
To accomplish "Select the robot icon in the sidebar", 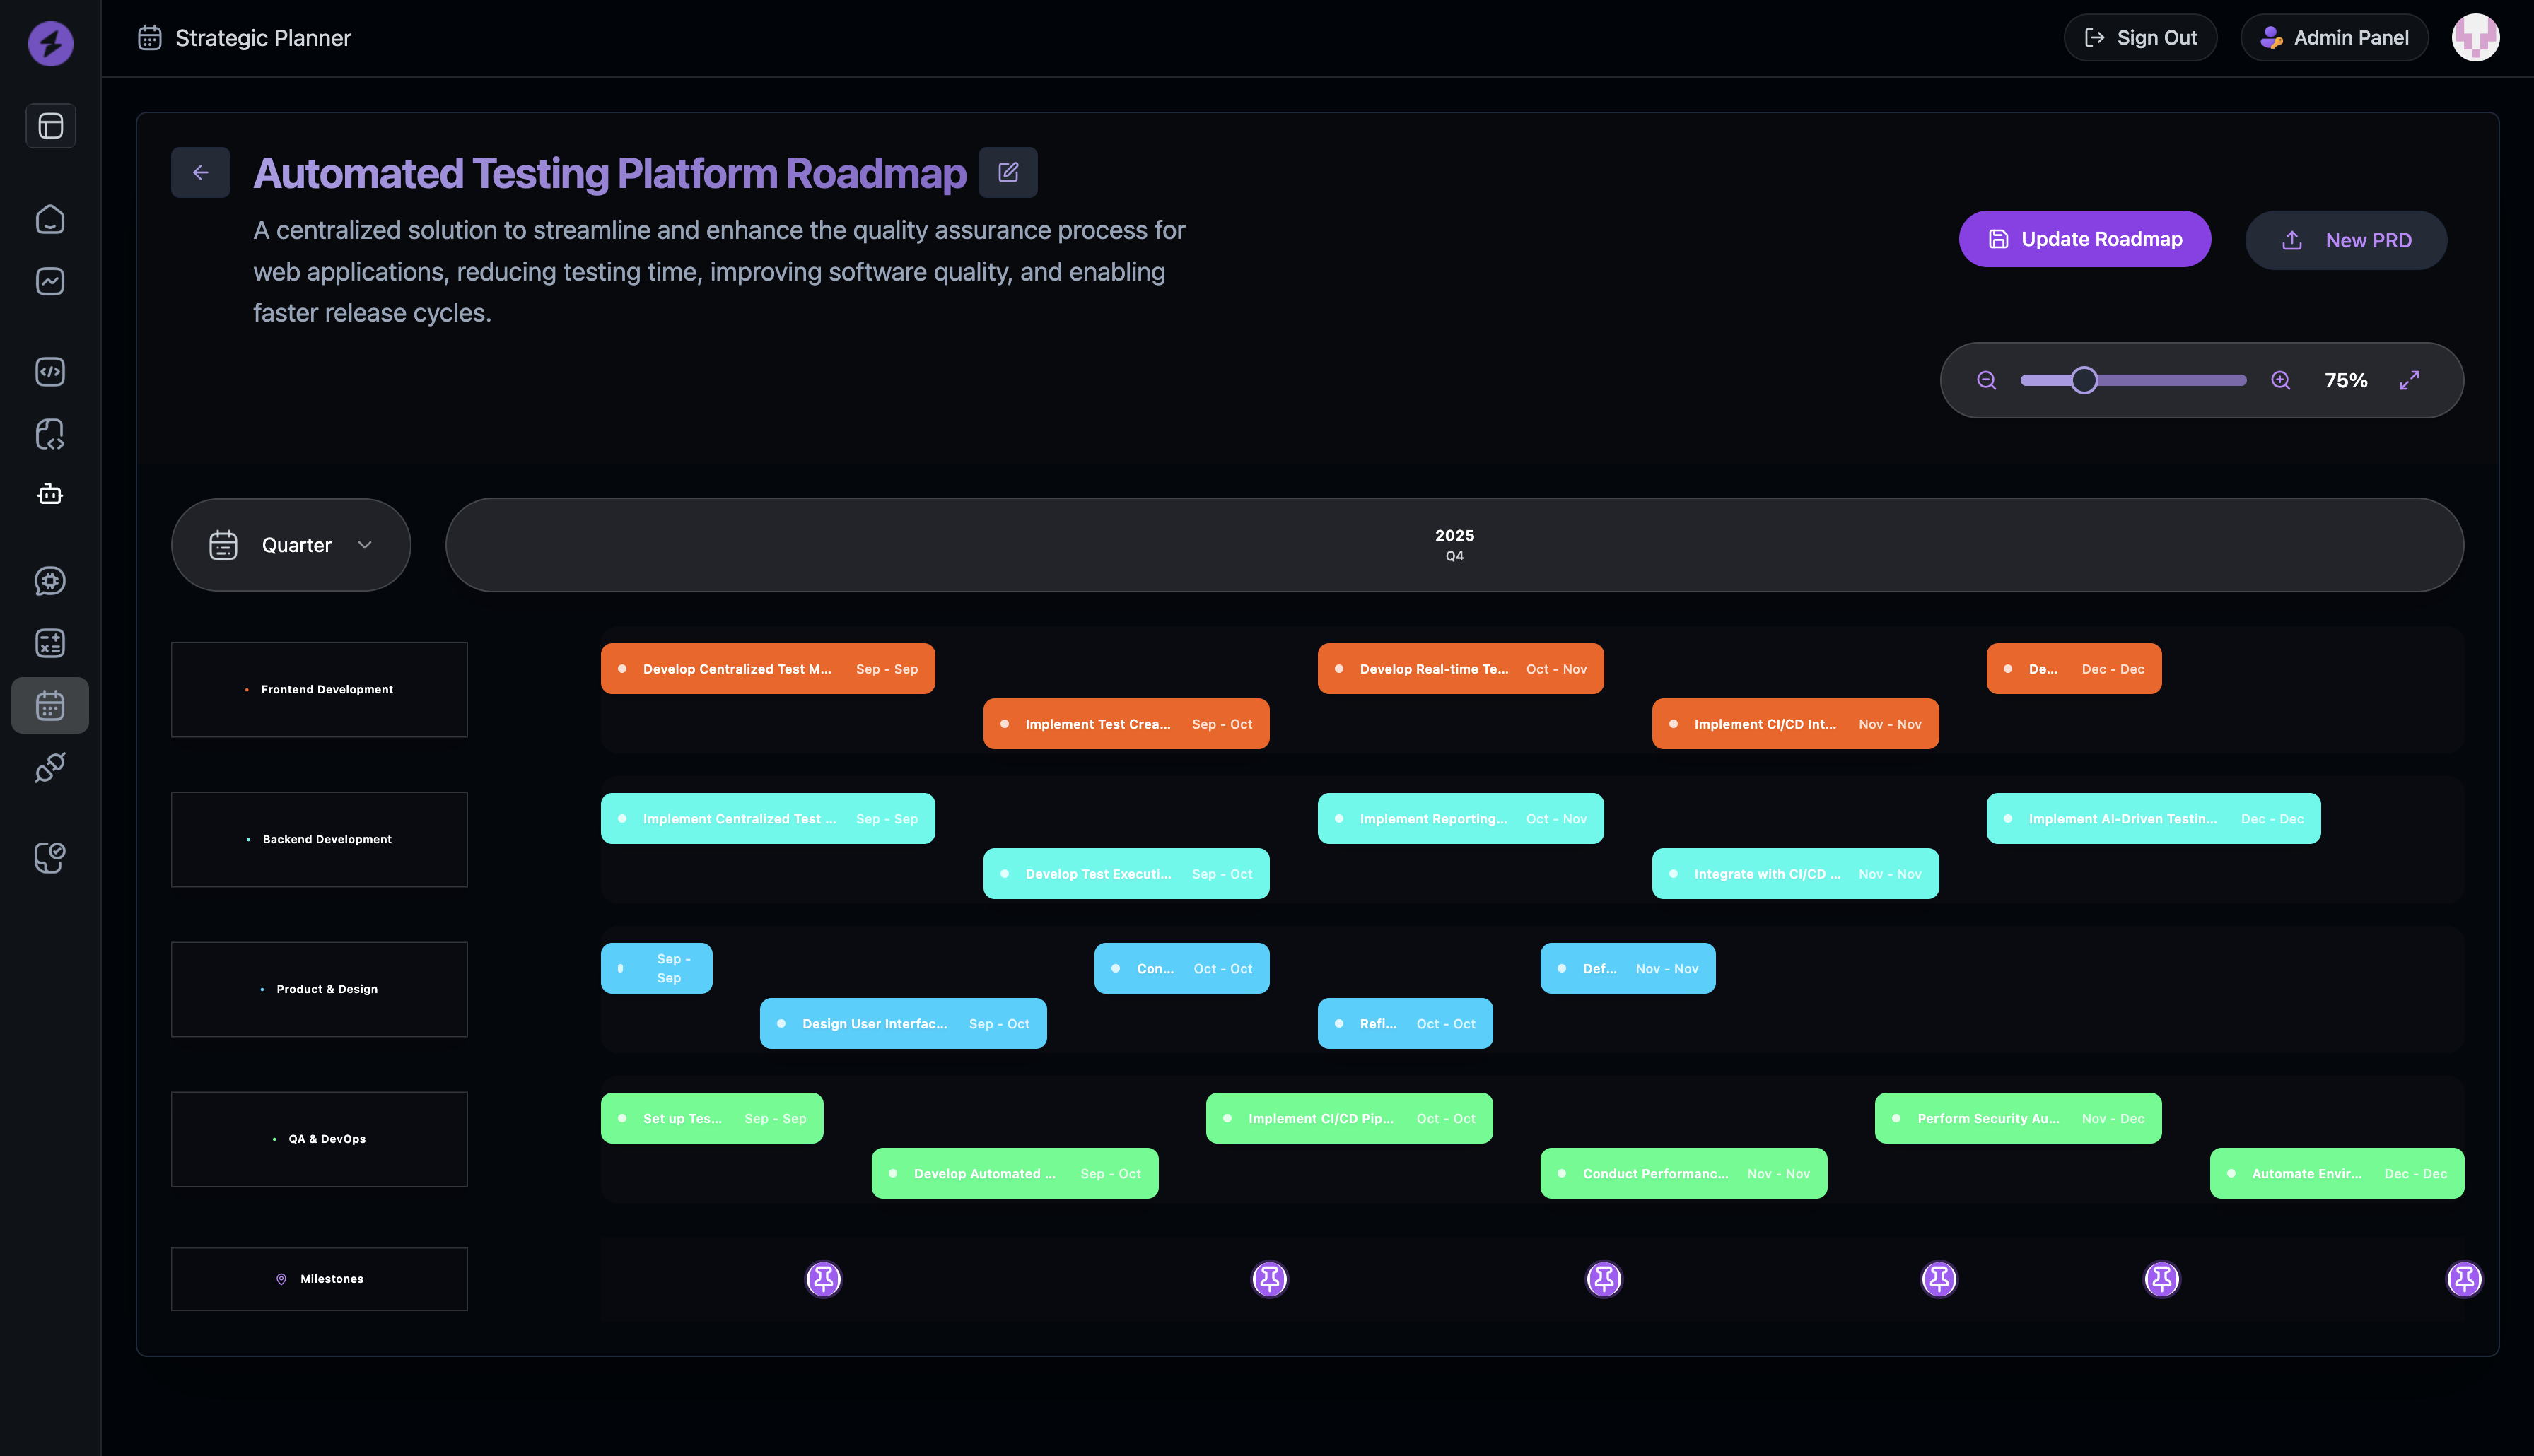I will coord(50,494).
